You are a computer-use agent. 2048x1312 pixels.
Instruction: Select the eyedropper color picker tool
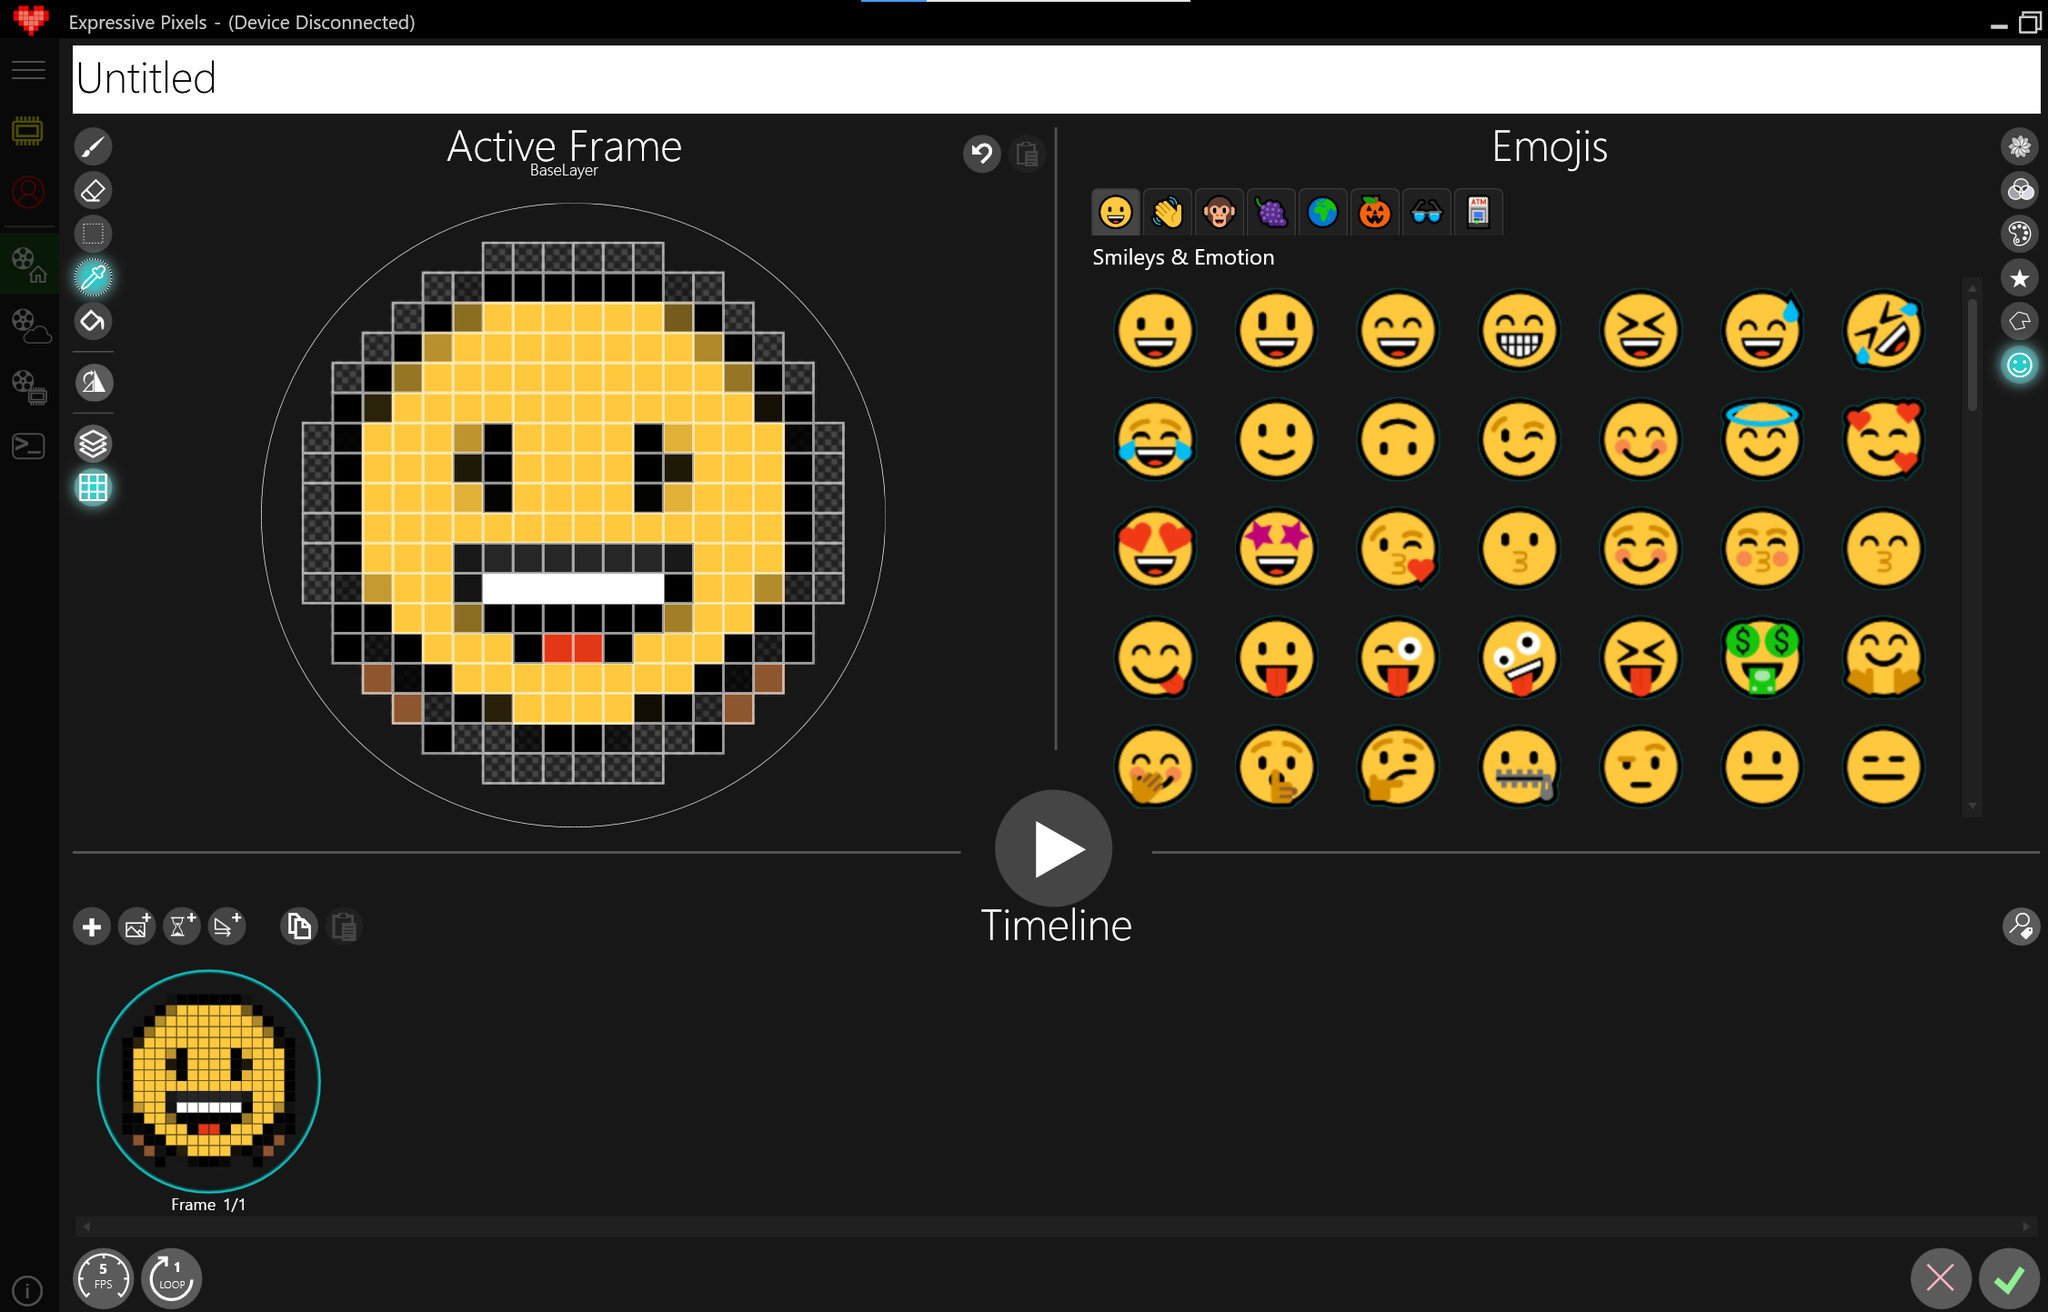click(93, 277)
